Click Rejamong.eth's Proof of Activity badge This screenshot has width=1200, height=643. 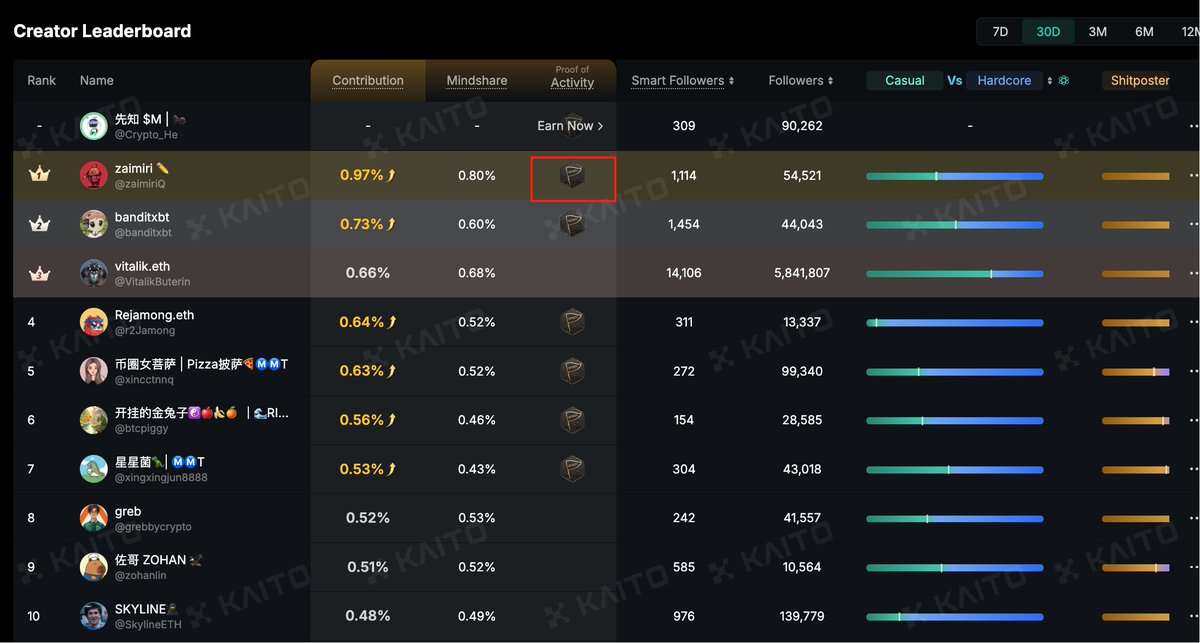pos(572,322)
